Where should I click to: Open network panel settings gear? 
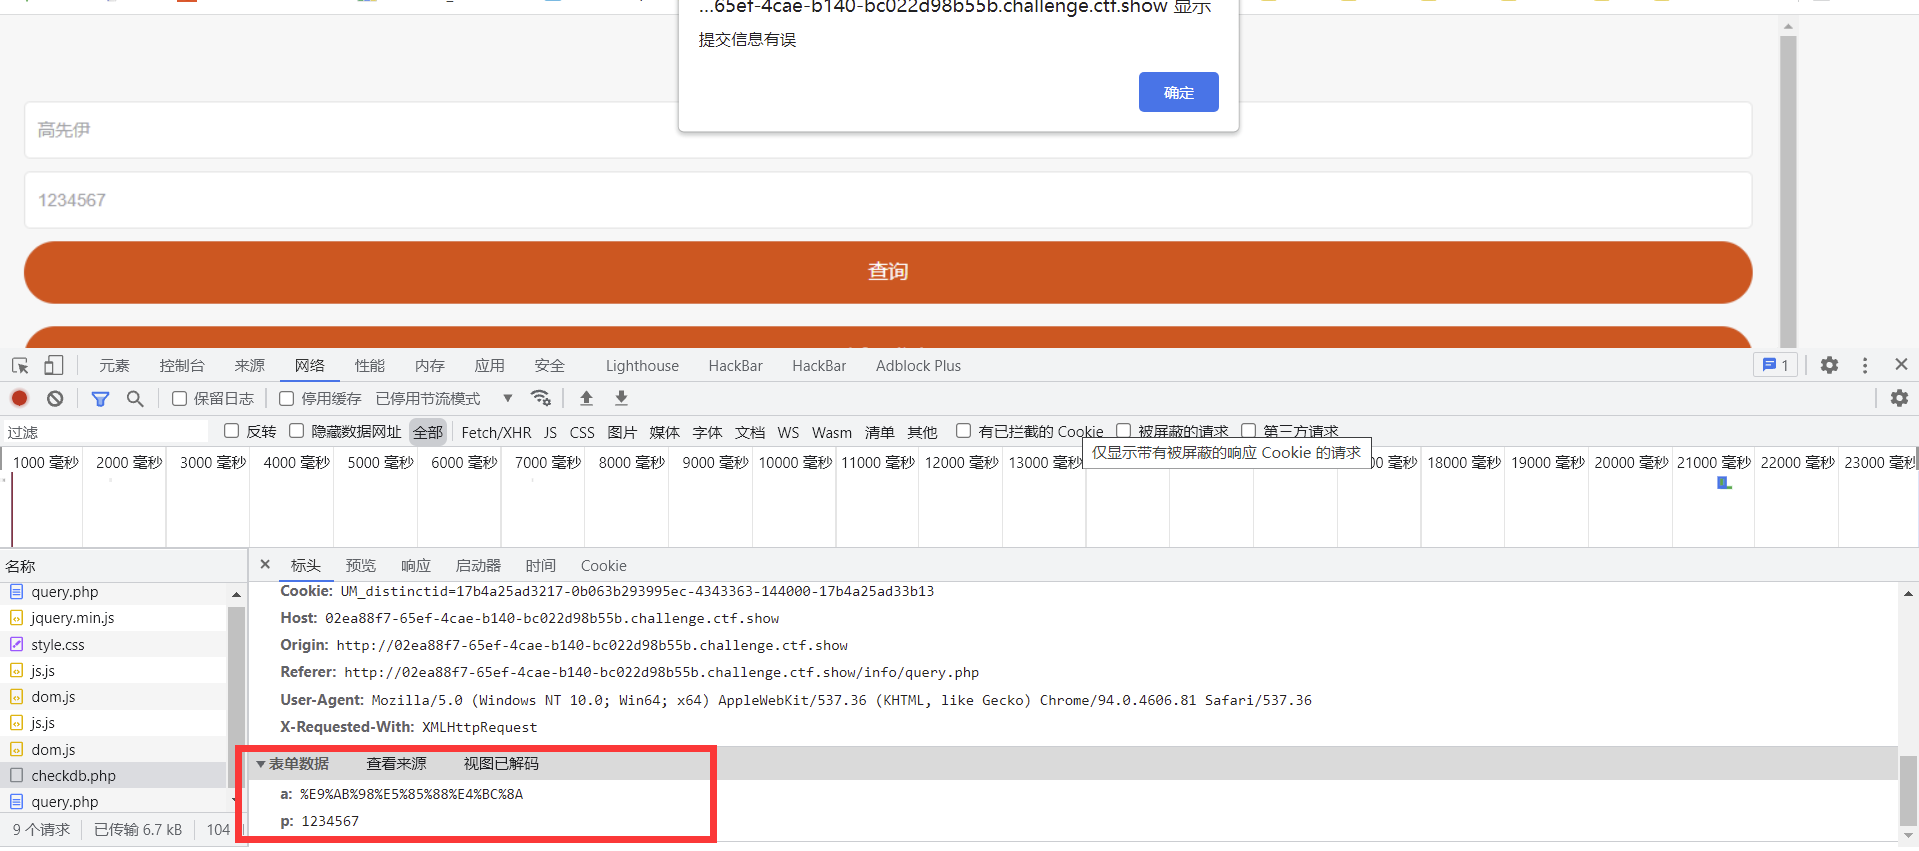pos(1899,398)
